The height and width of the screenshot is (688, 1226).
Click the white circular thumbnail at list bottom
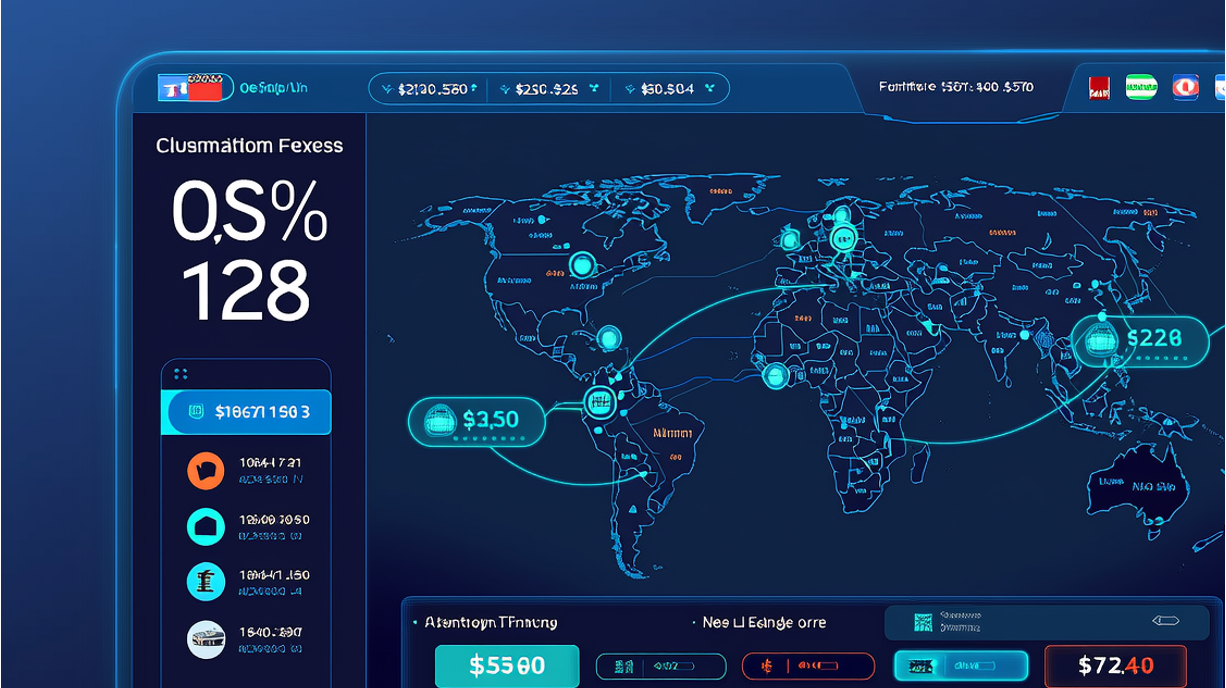point(206,638)
